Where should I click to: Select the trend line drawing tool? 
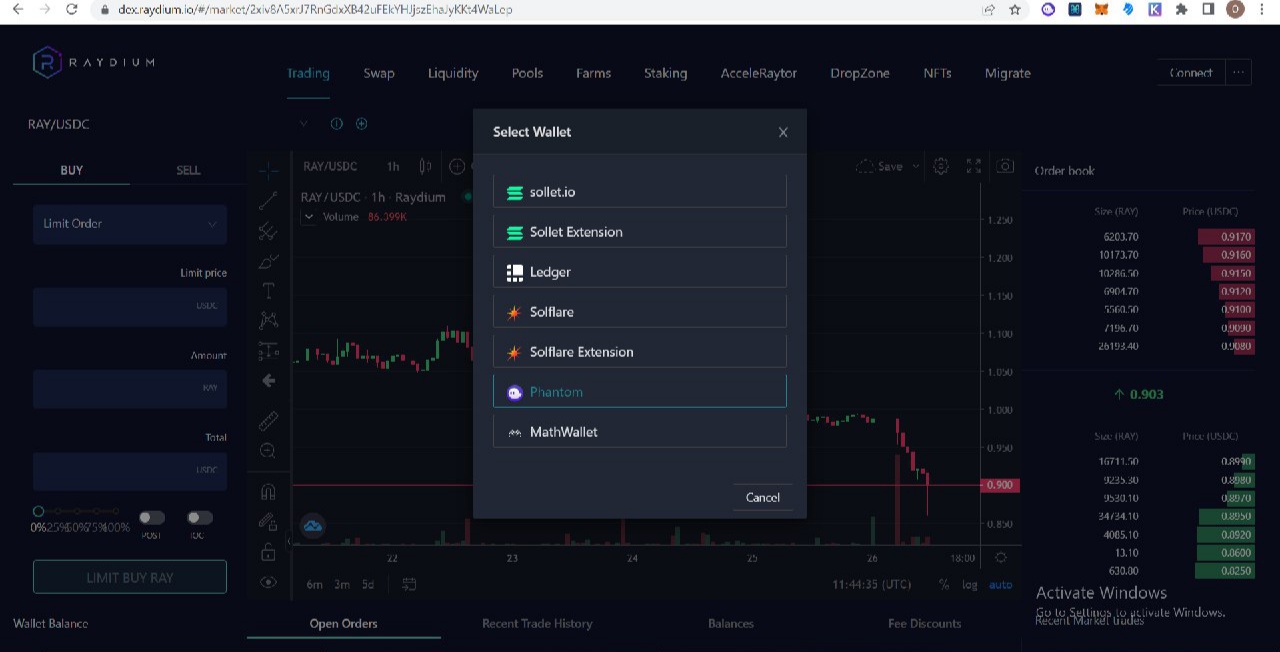pos(268,200)
